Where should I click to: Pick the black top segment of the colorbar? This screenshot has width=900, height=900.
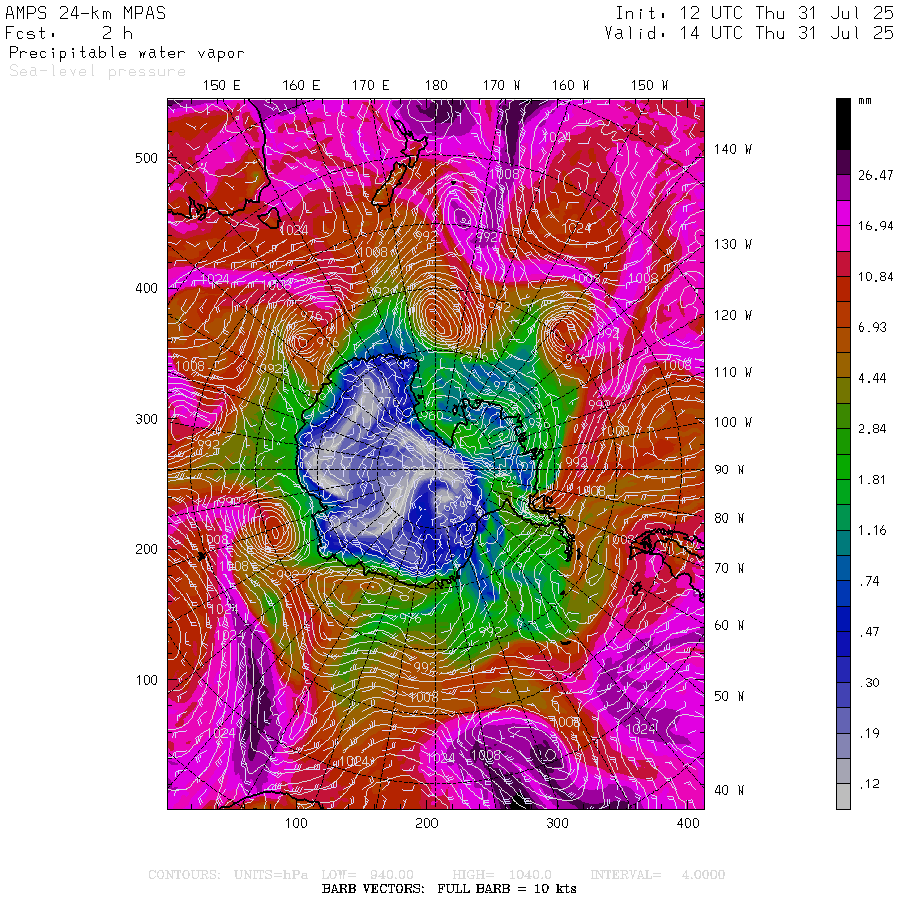point(843,124)
